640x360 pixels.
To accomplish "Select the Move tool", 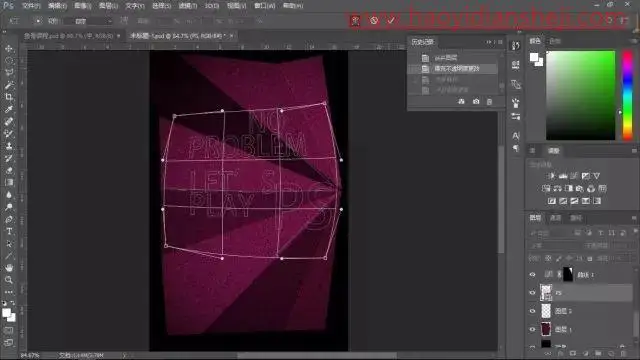I will tap(9, 49).
